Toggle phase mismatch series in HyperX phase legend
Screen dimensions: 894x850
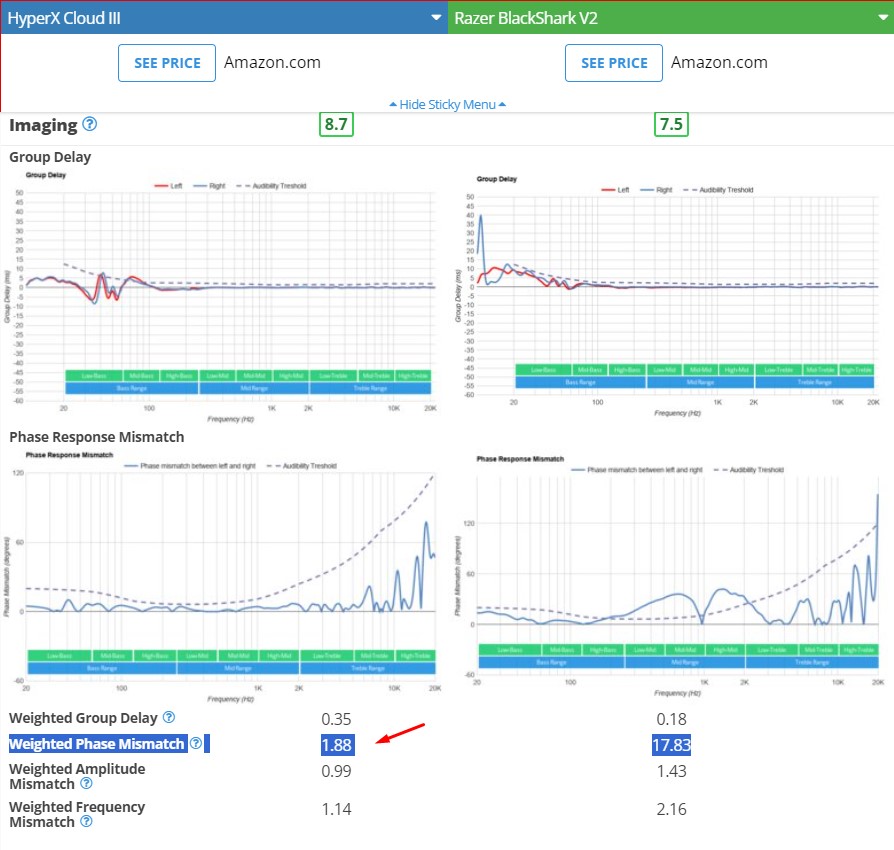point(190,466)
